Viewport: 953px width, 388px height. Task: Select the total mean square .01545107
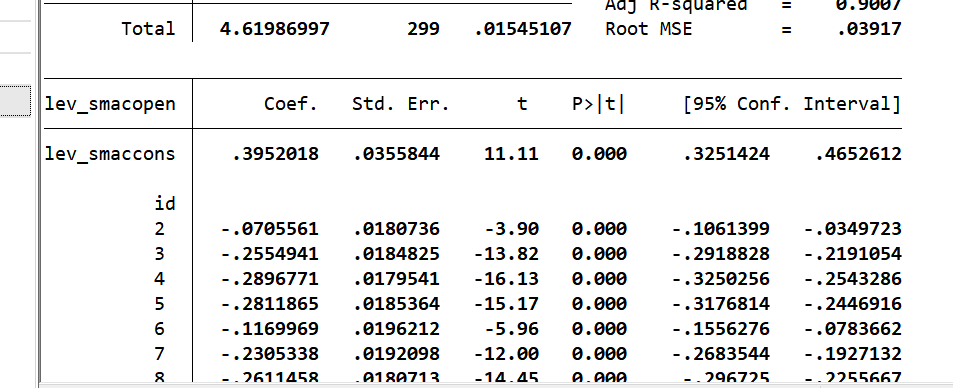point(523,29)
